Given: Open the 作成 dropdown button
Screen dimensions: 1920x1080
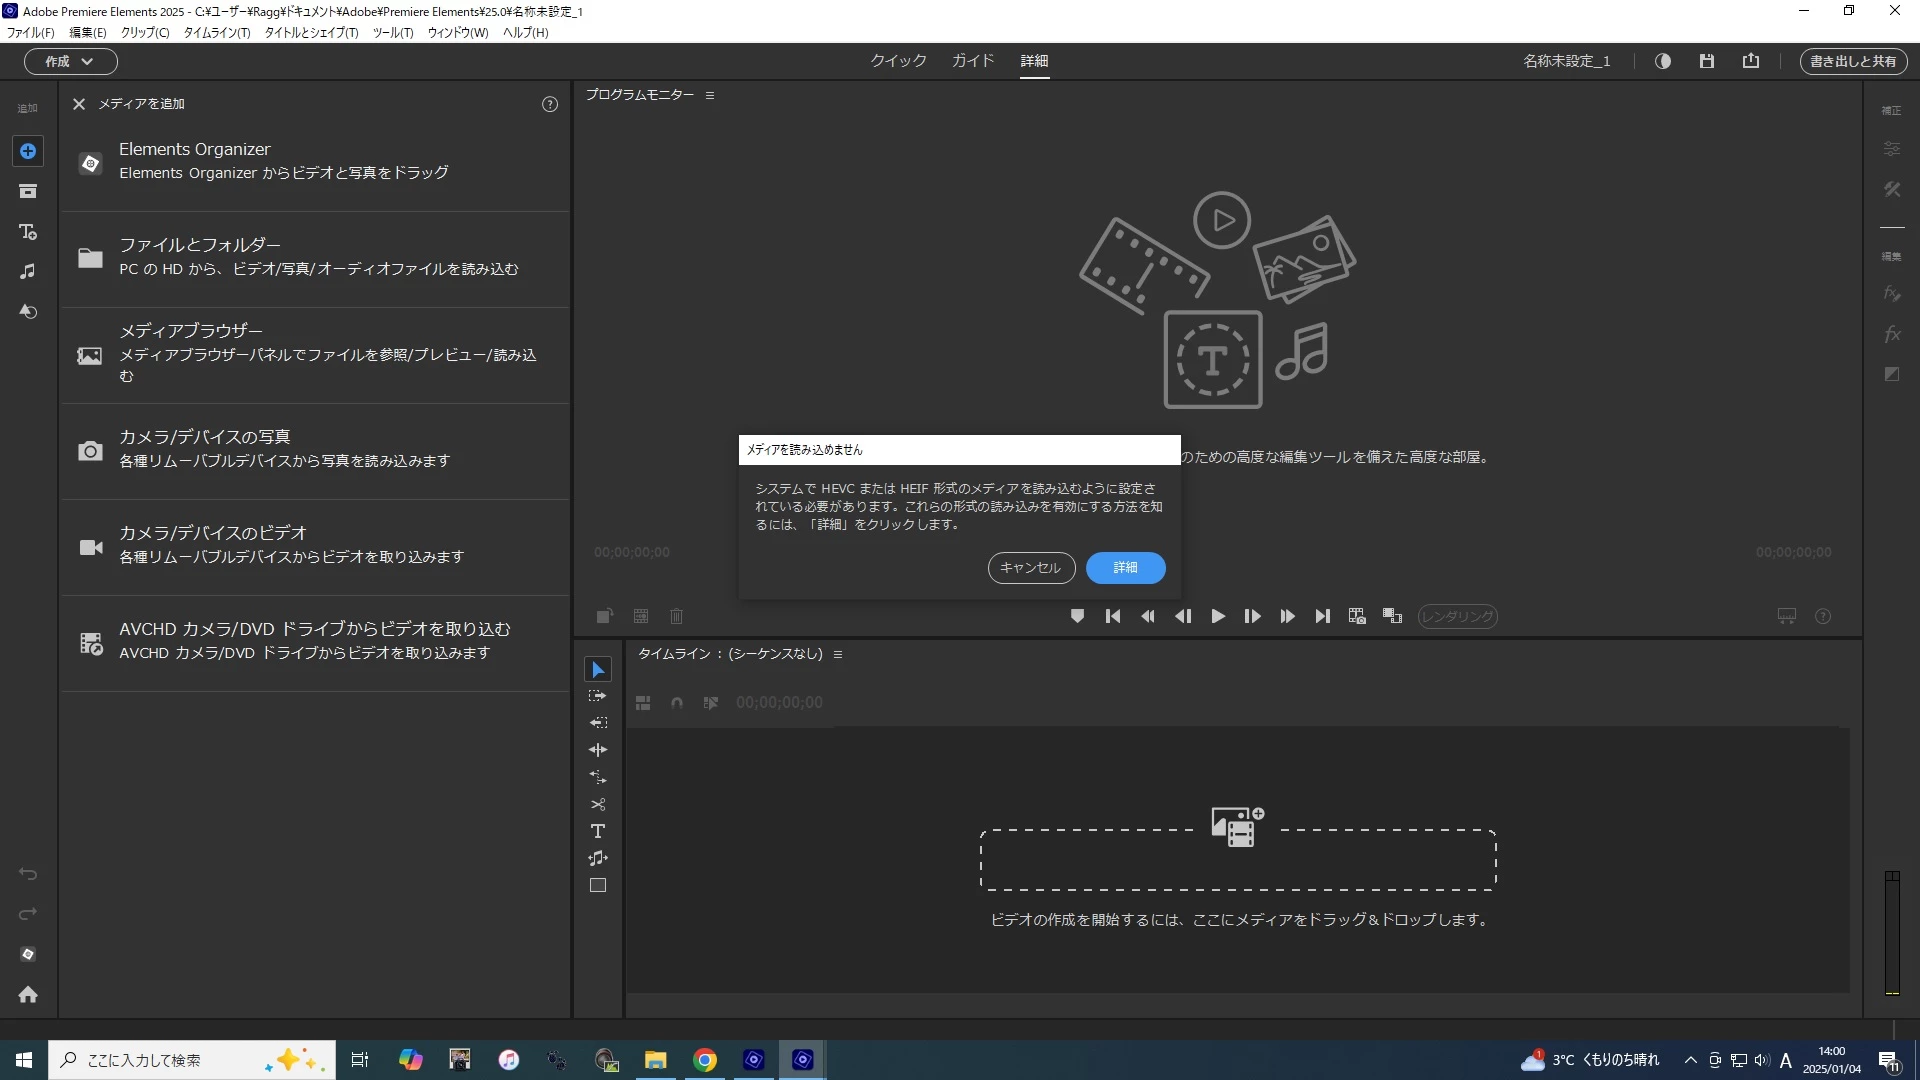Looking at the screenshot, I should point(70,61).
